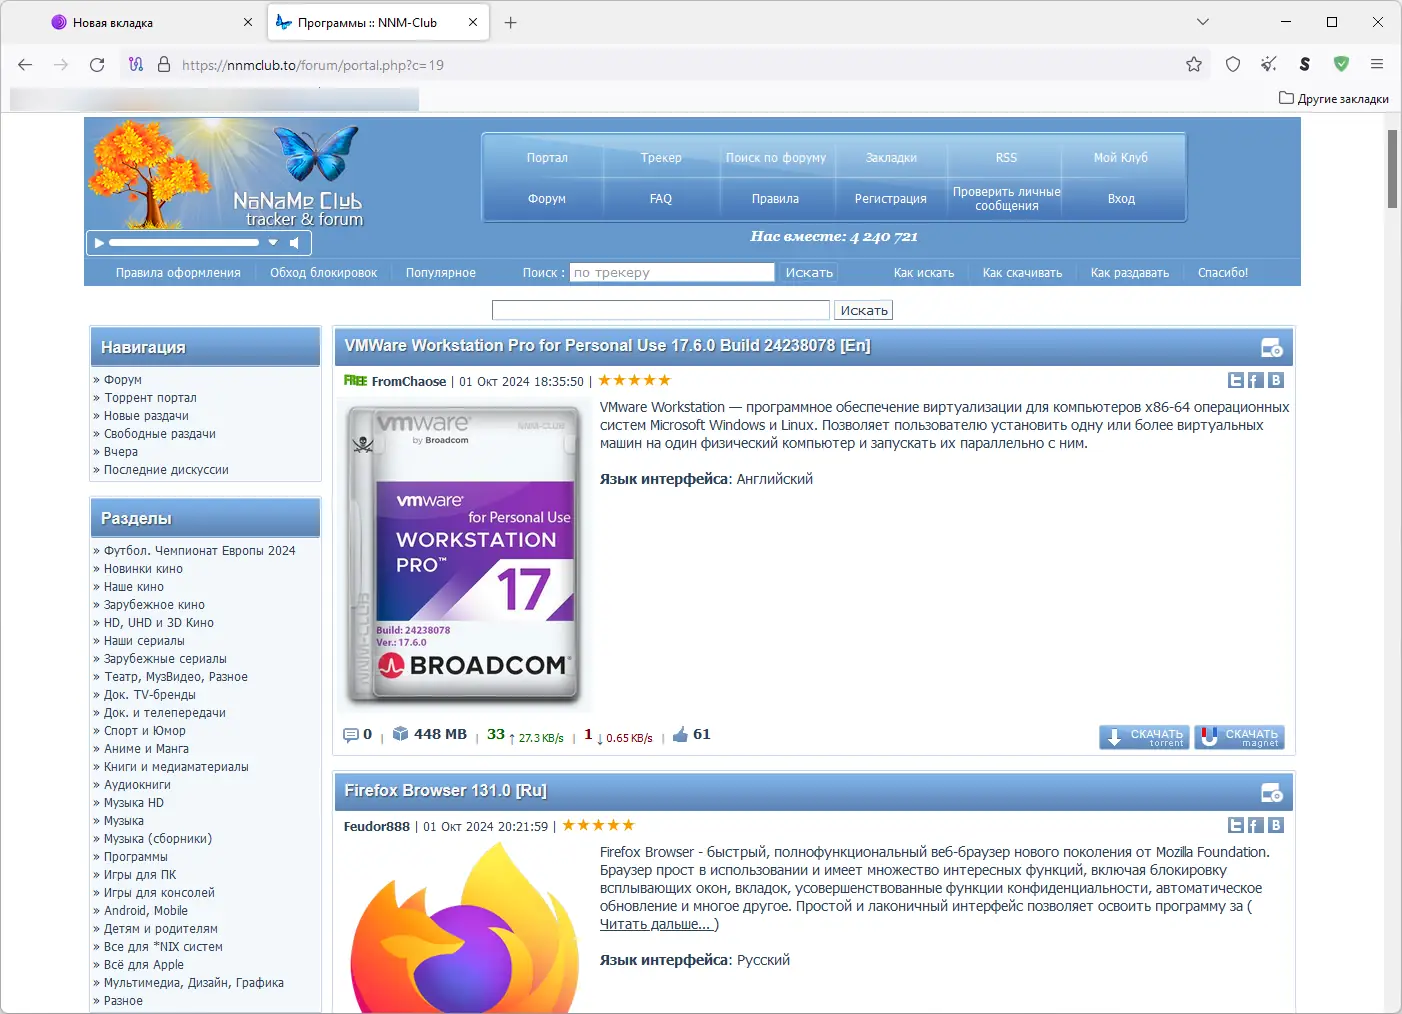Image resolution: width=1402 pixels, height=1014 pixels.
Task: Reload the current page
Action: point(97,65)
